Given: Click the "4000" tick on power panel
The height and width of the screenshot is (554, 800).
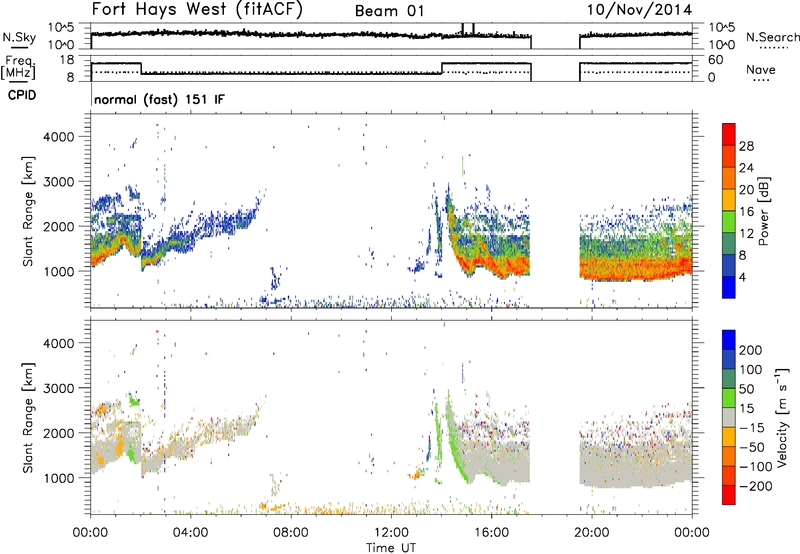Looking at the screenshot, I should click(58, 137).
